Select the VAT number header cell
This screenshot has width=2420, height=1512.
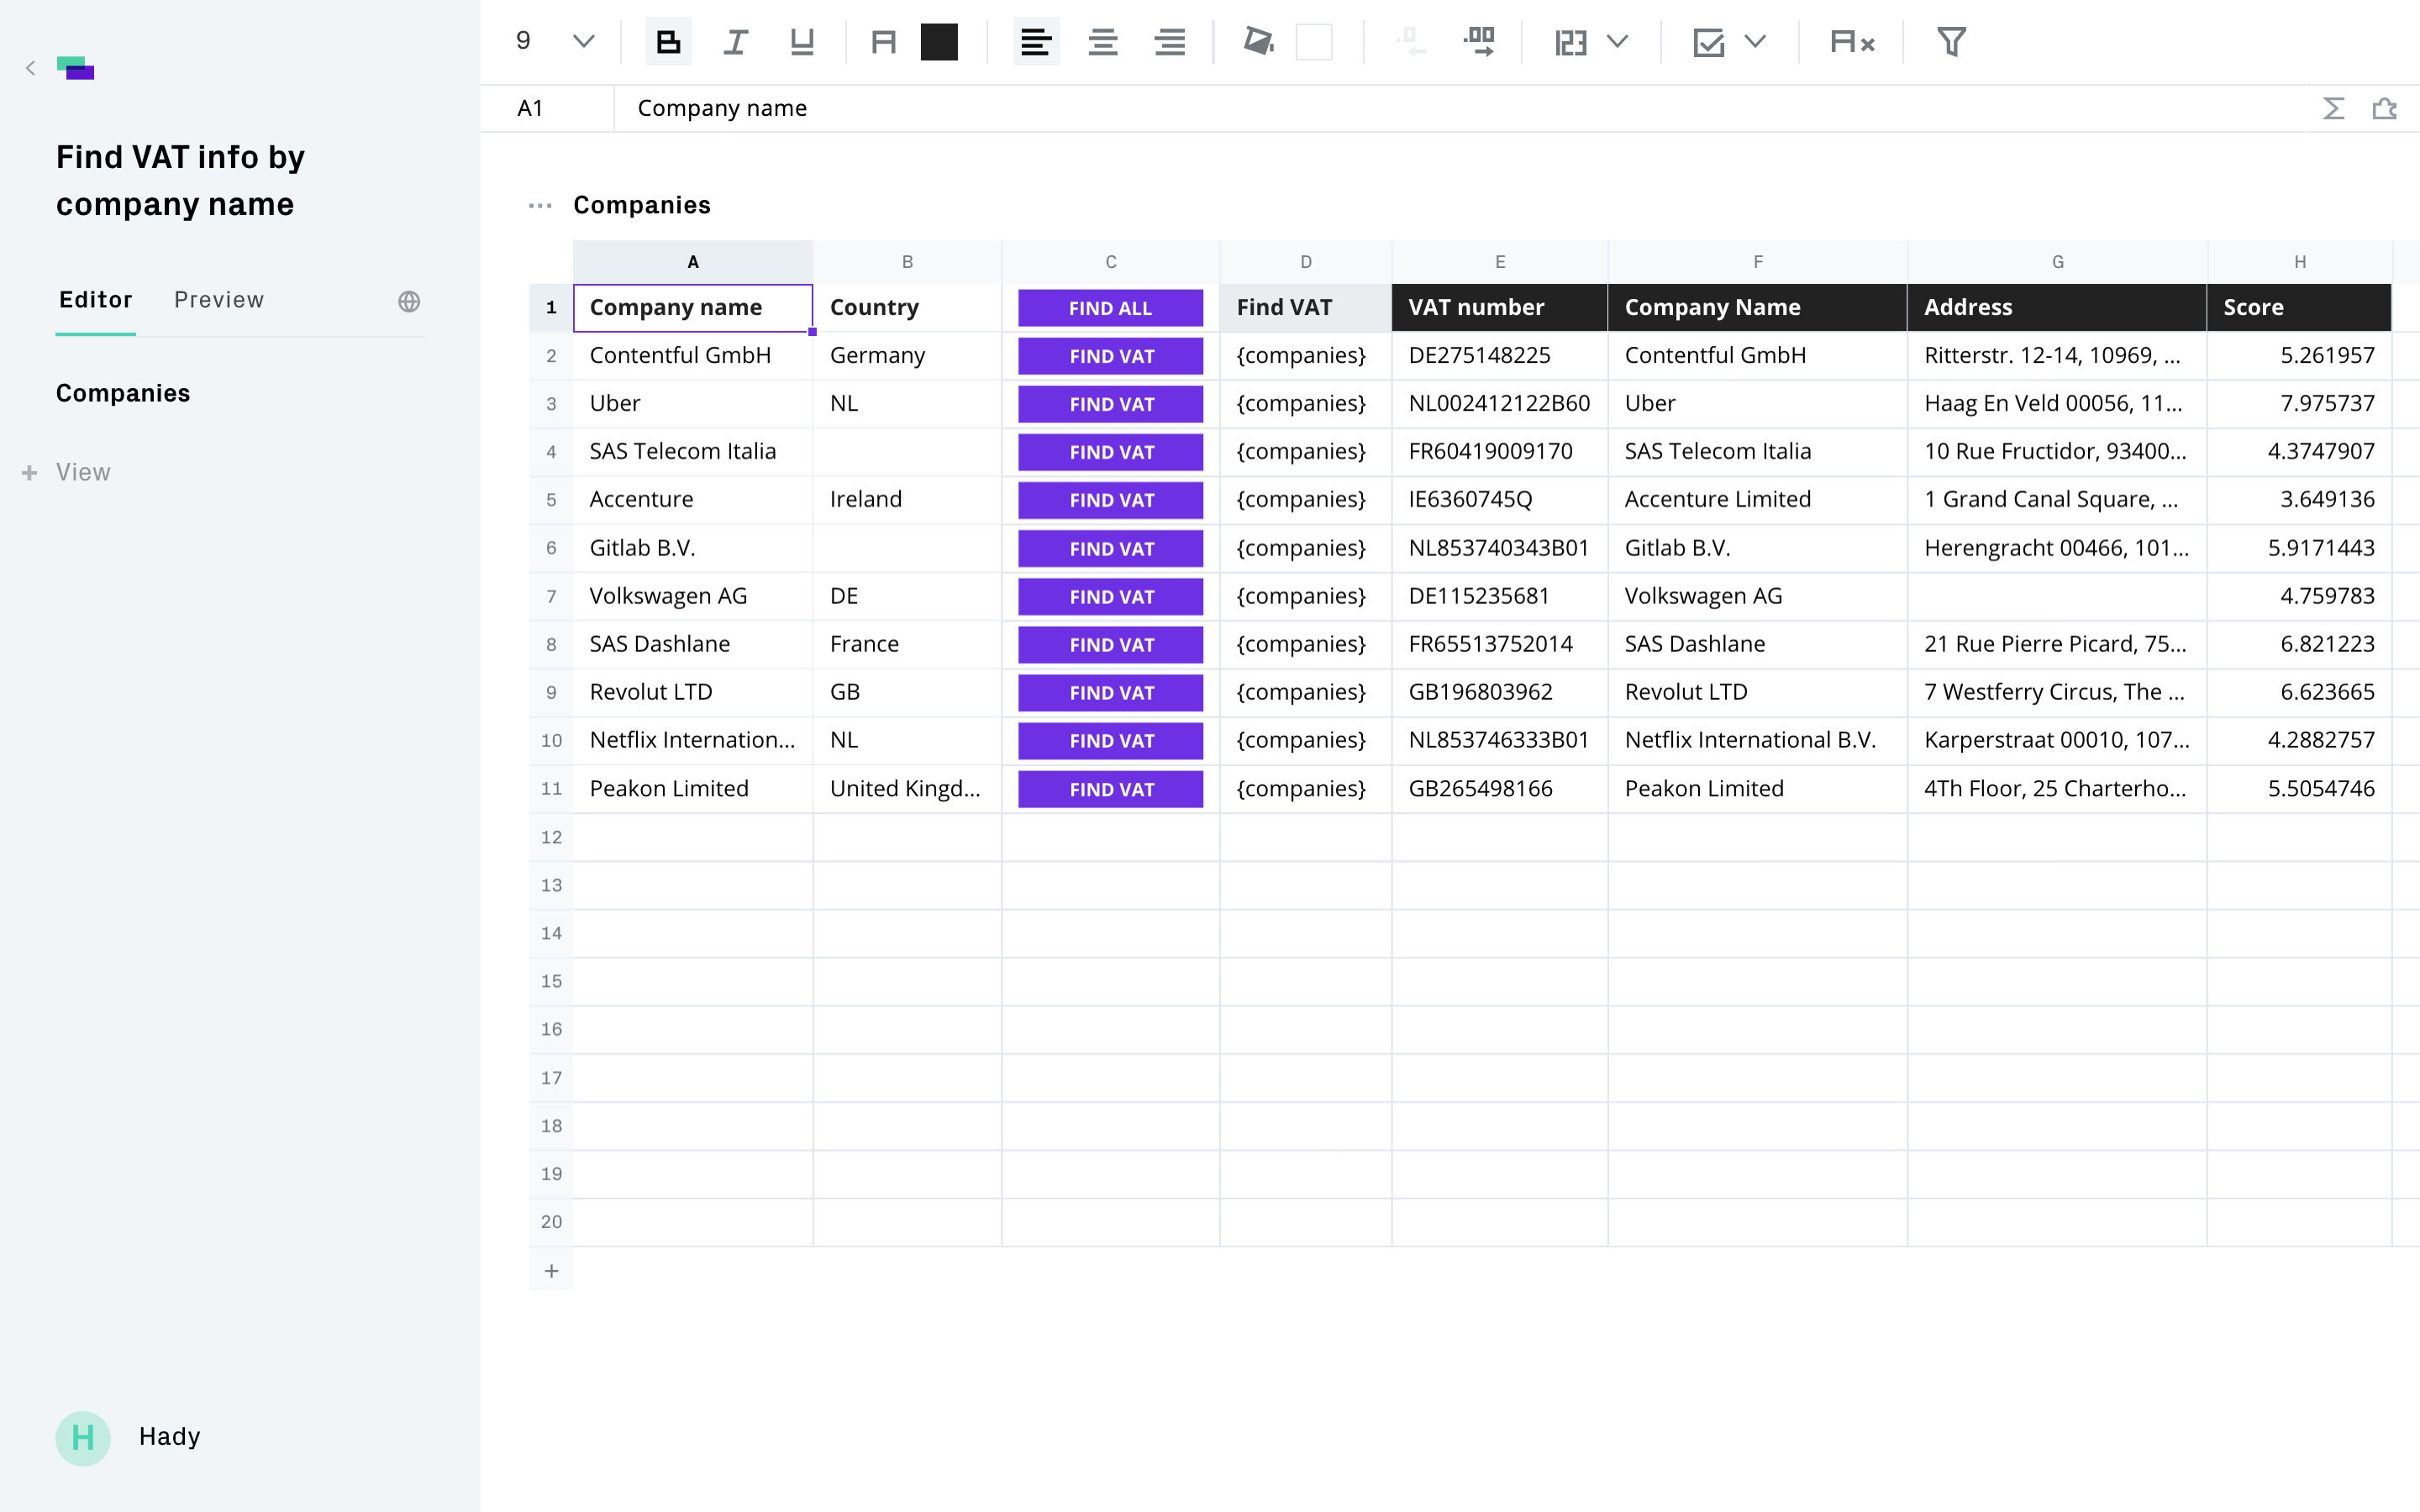point(1499,307)
